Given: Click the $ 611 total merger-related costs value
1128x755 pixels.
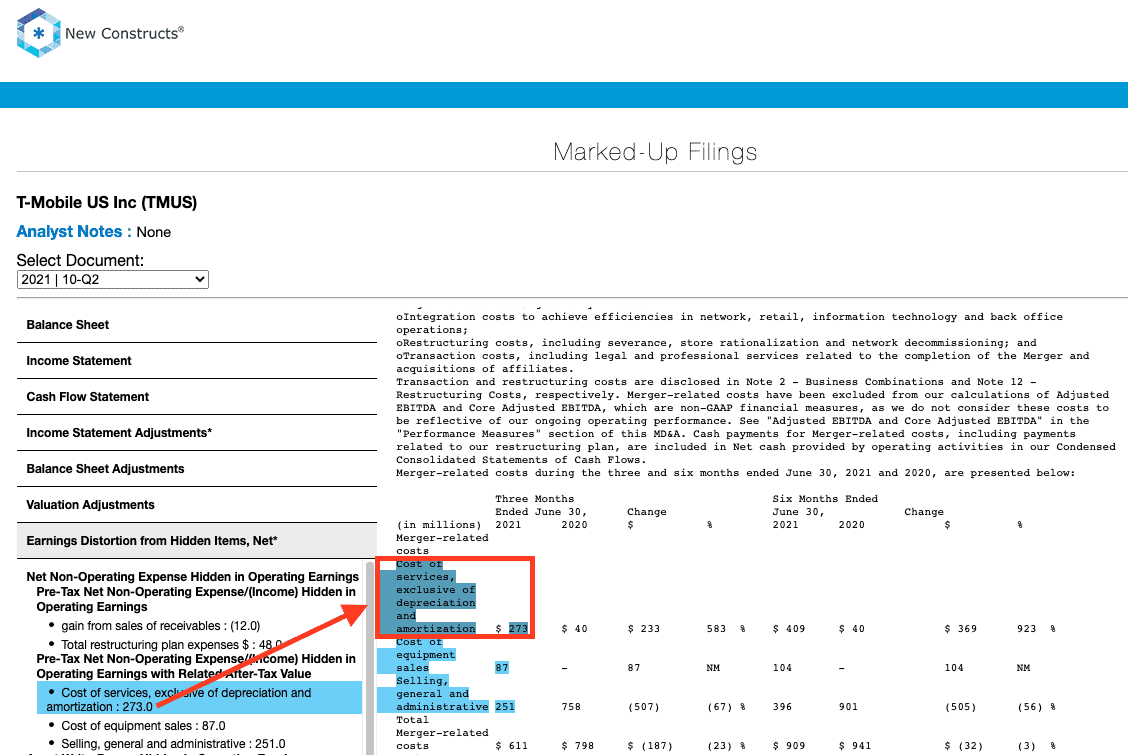Looking at the screenshot, I should pyautogui.click(x=511, y=746).
